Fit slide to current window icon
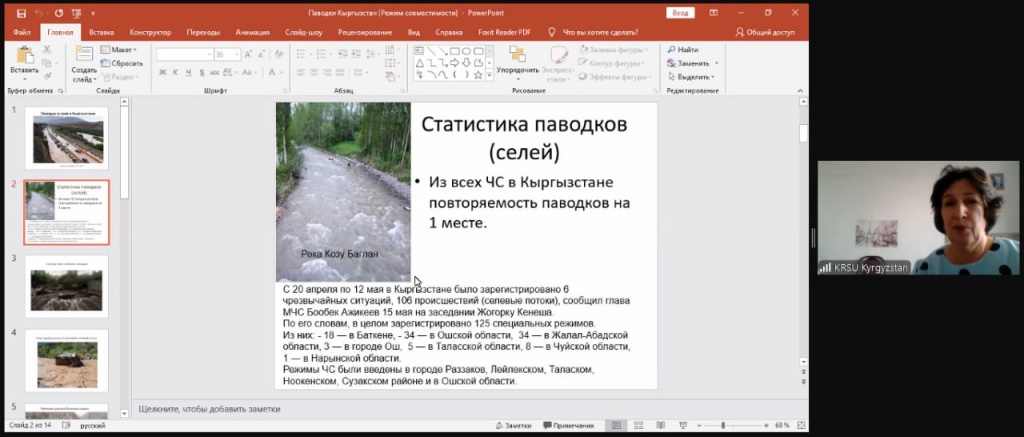The width and height of the screenshot is (1024, 437). point(801,425)
